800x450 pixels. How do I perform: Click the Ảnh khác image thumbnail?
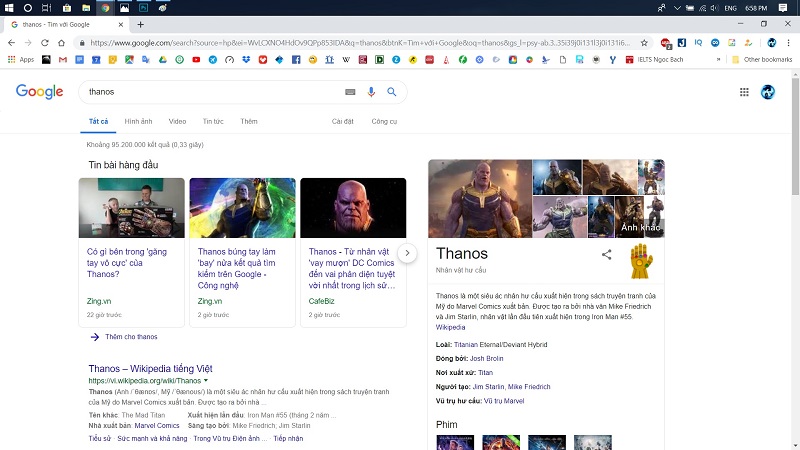coord(641,216)
